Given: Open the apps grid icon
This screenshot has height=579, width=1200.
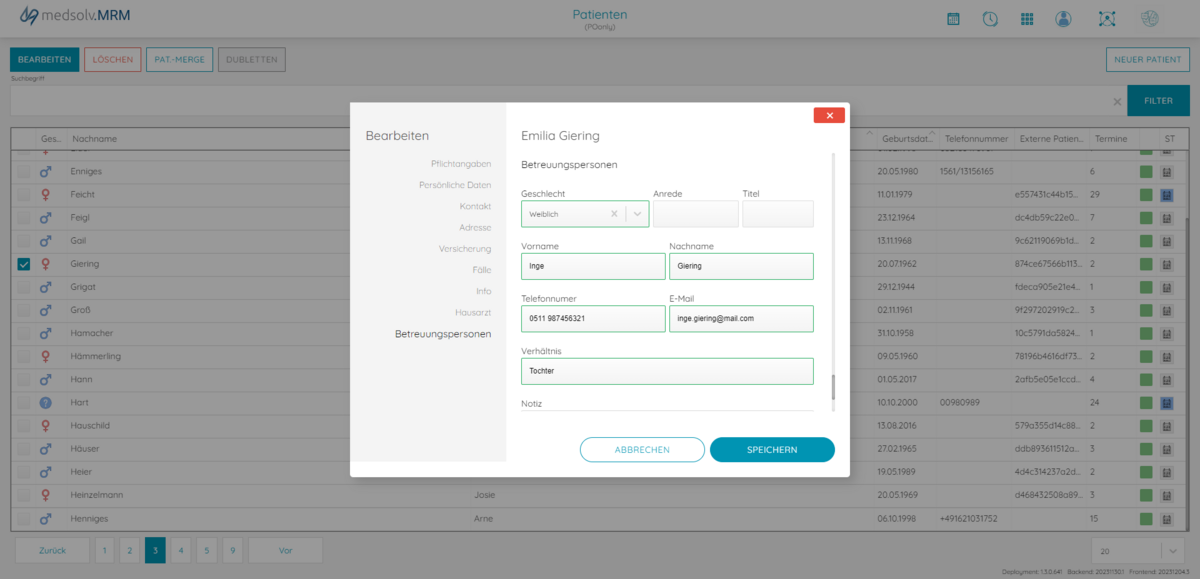Looking at the screenshot, I should [x=1027, y=19].
